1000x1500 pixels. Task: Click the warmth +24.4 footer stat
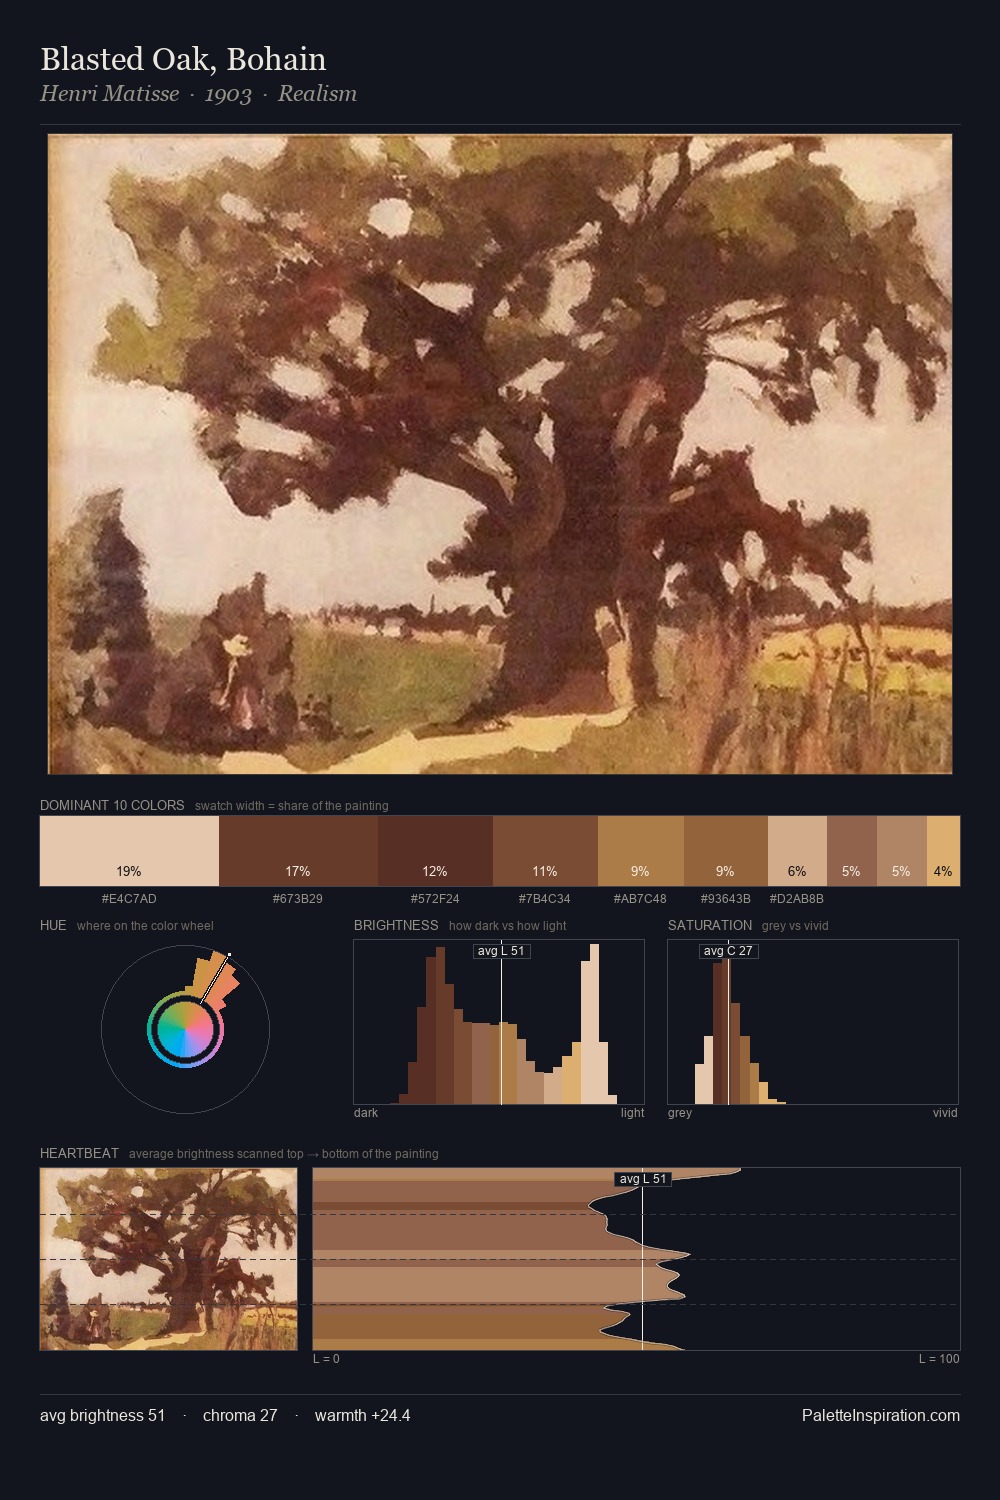tap(363, 1415)
